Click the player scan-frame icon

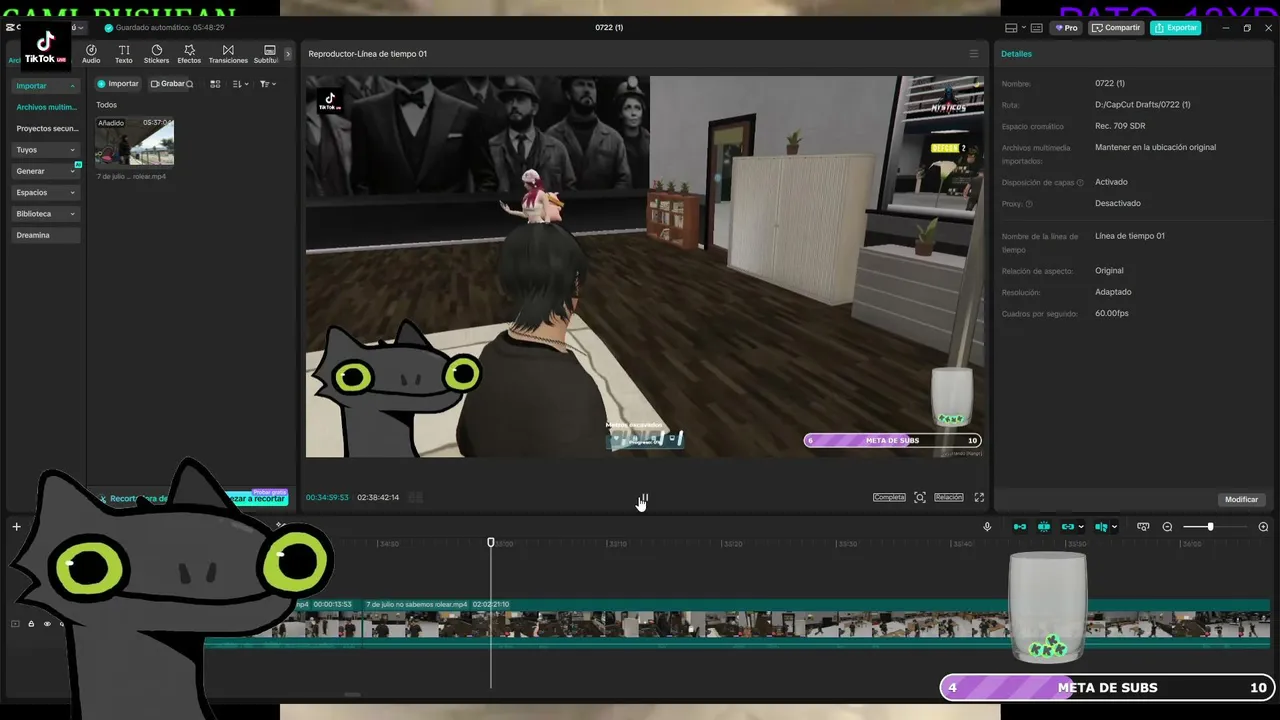pos(920,497)
